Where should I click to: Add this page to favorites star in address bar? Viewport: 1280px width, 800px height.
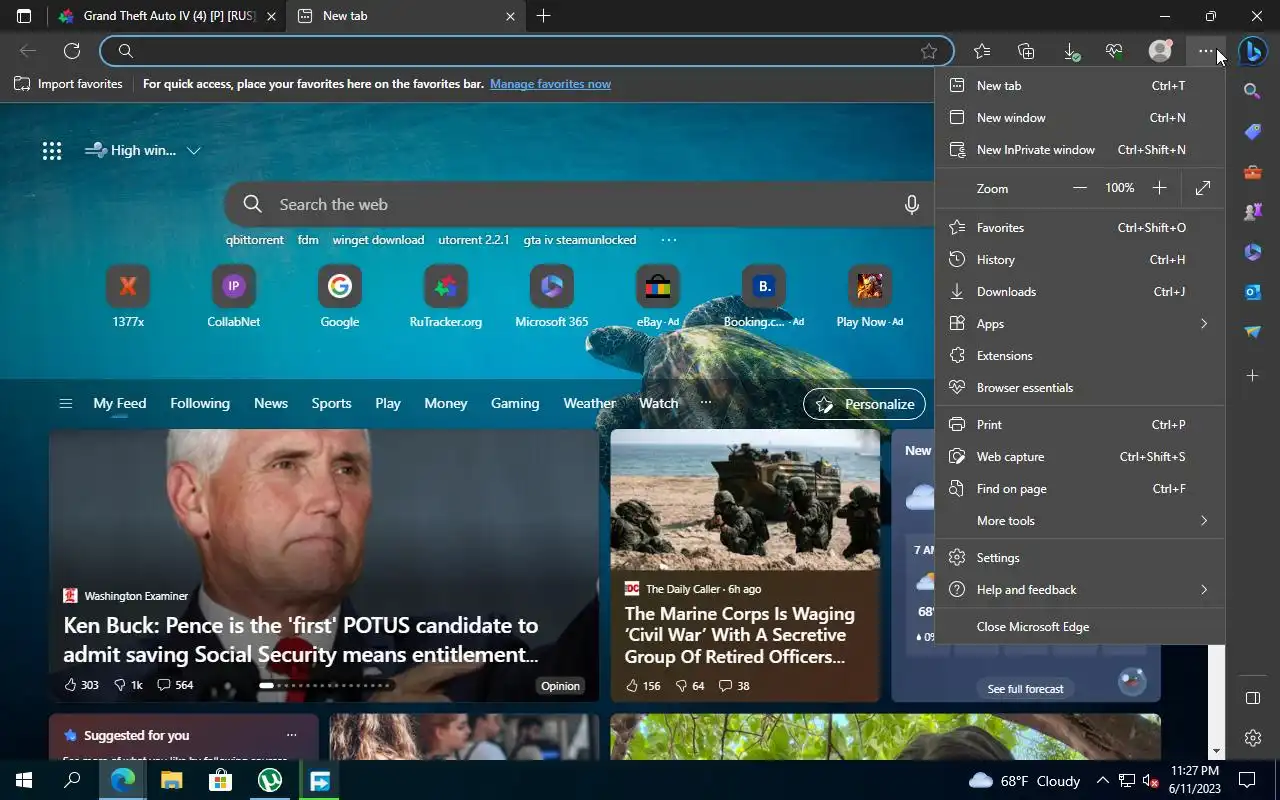point(929,51)
